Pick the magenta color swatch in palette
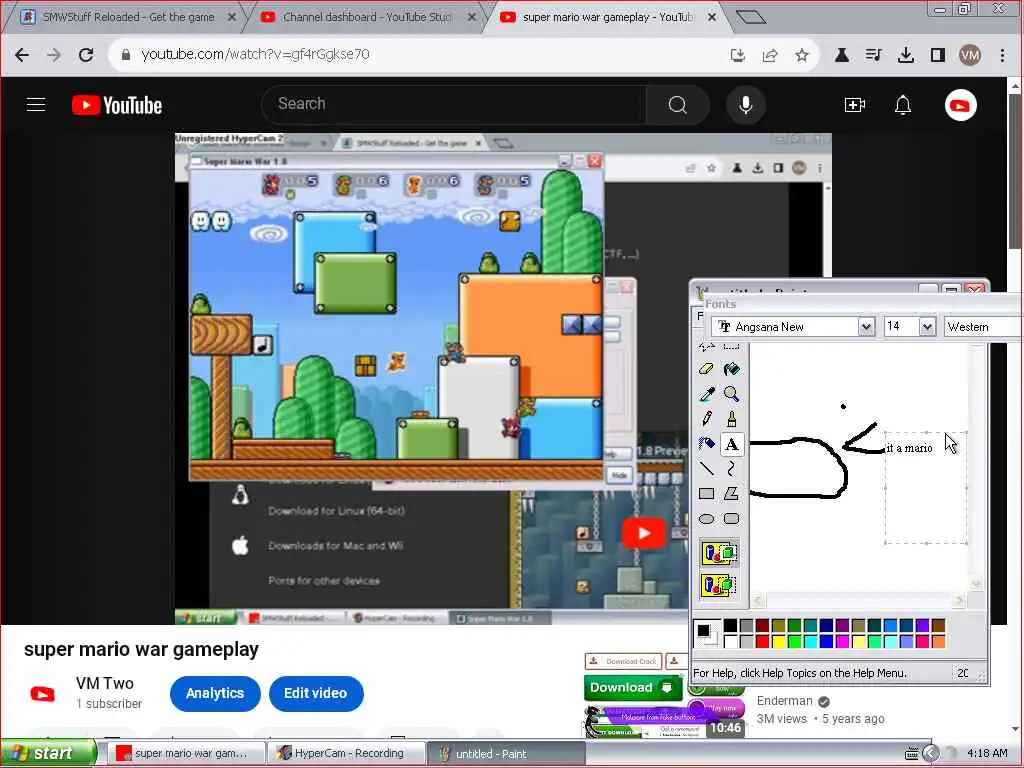This screenshot has width=1024, height=768. click(x=842, y=641)
